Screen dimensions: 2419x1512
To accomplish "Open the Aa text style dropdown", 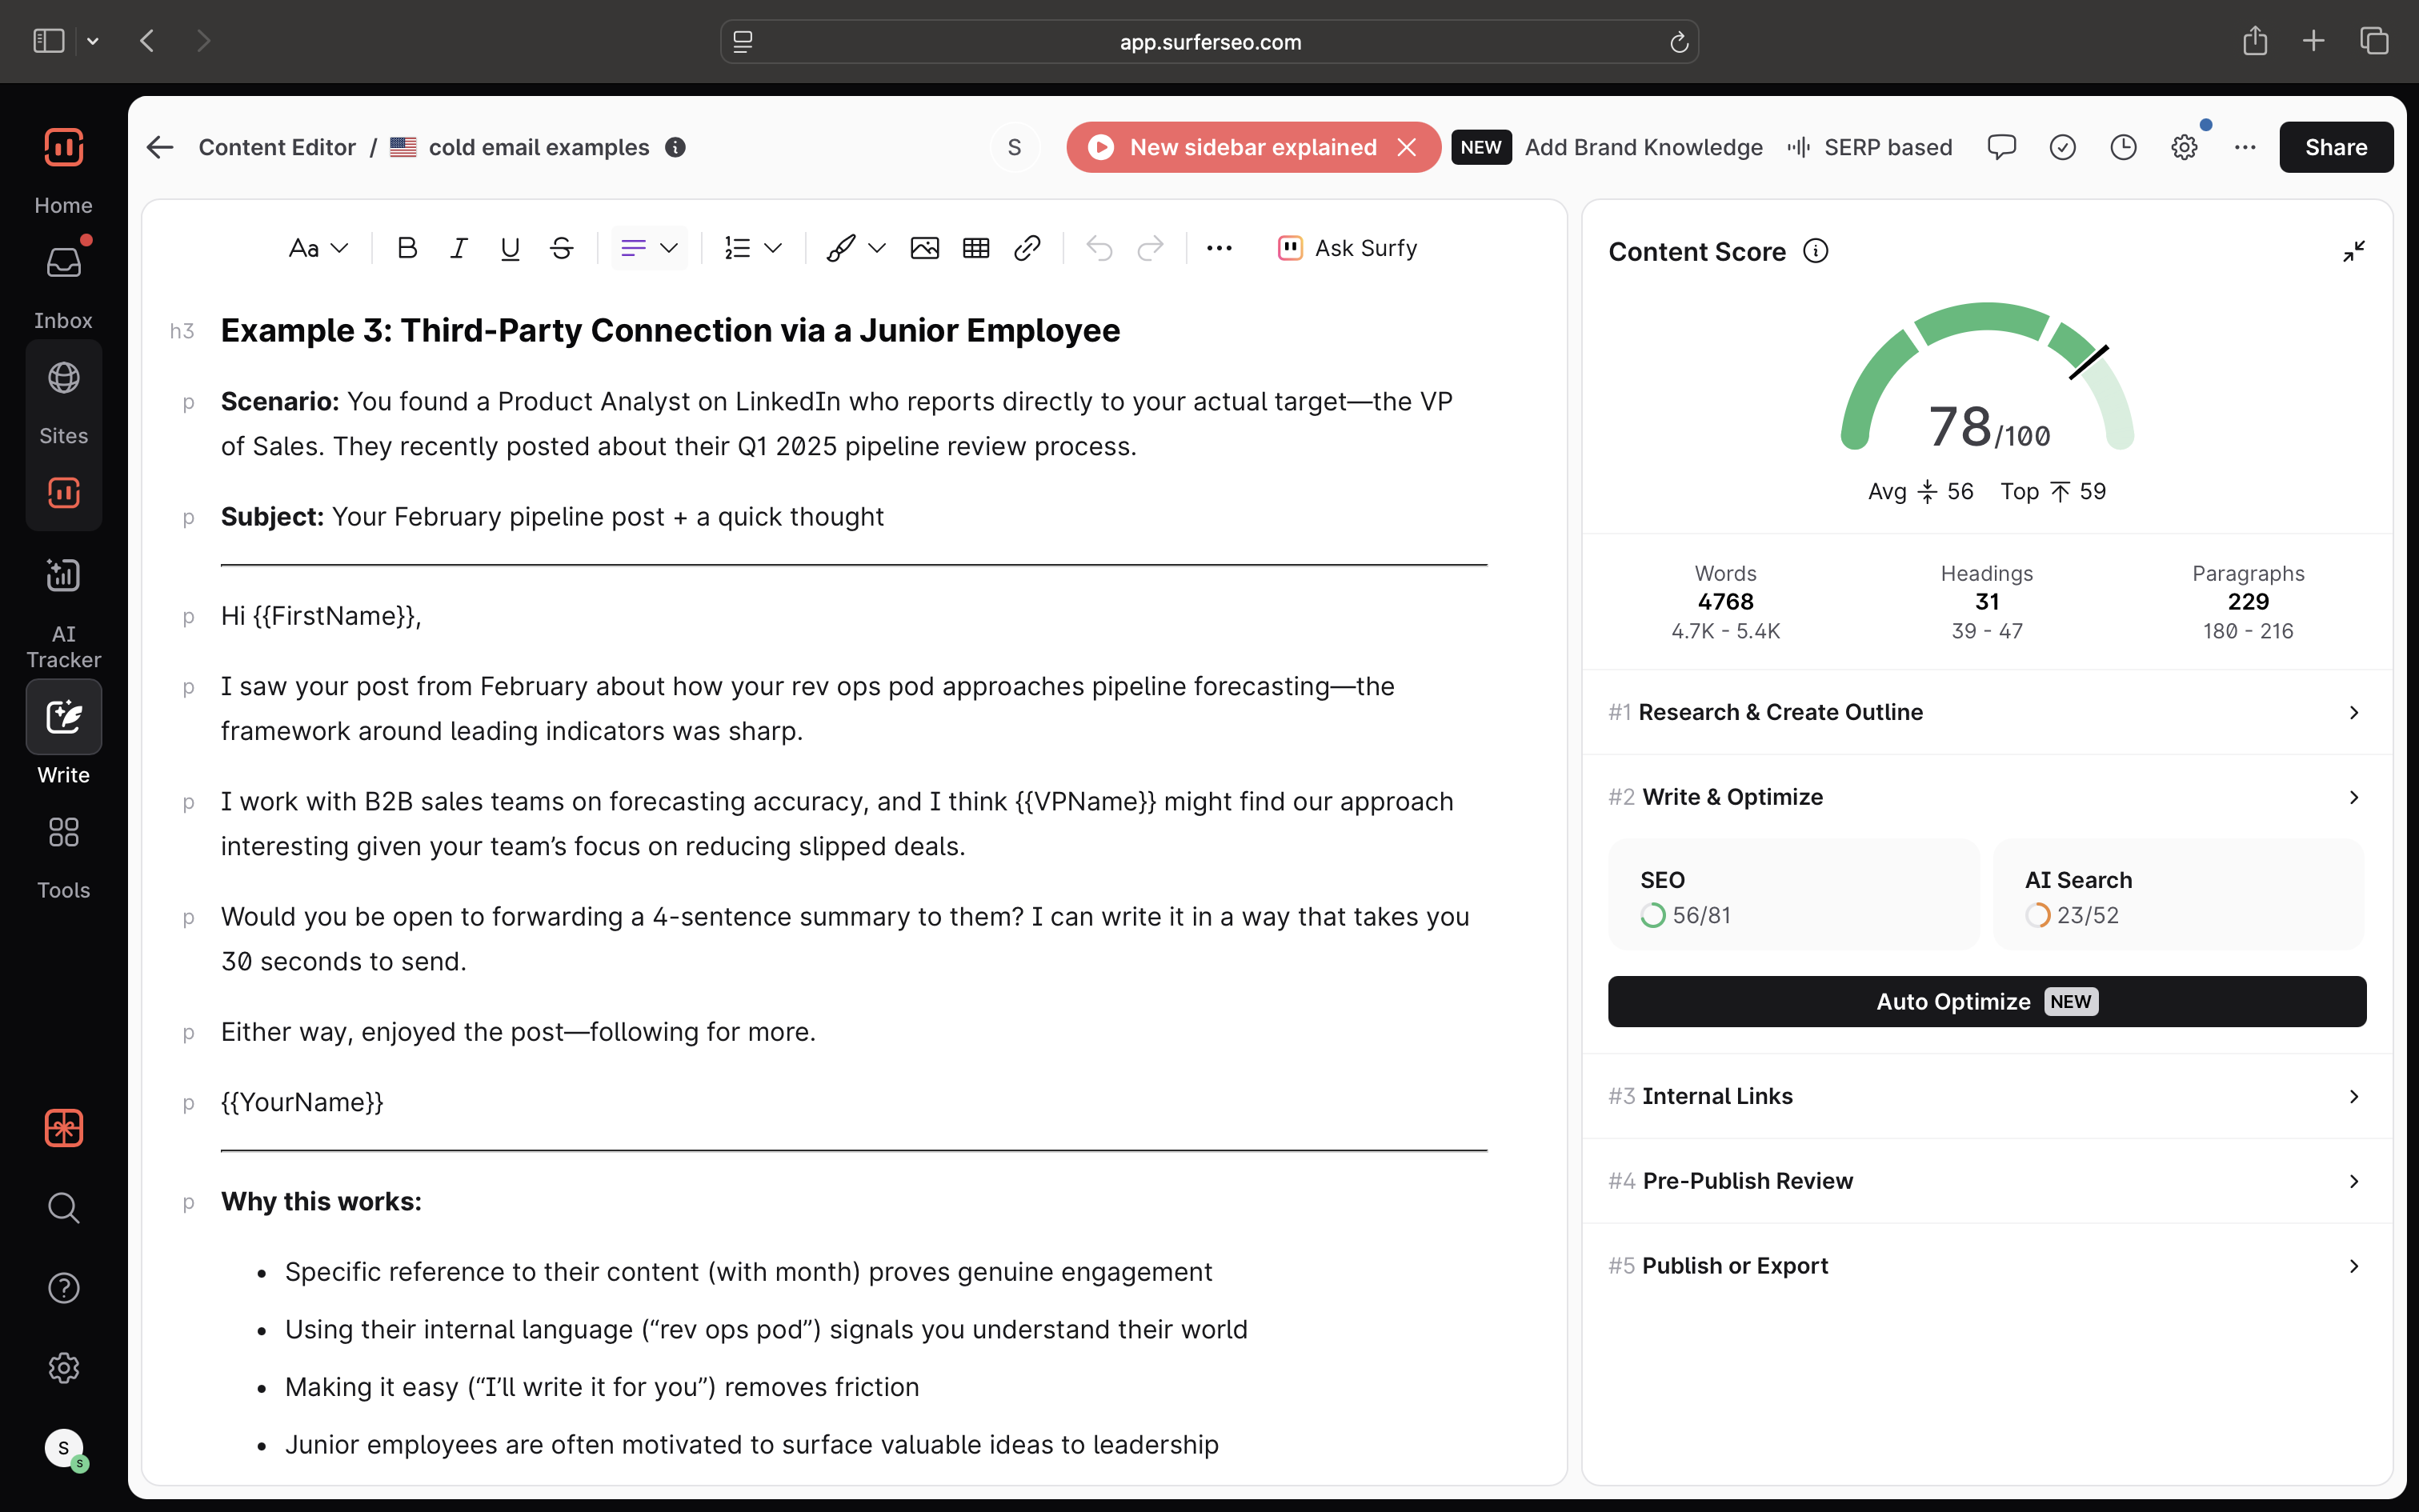I will pos(318,248).
